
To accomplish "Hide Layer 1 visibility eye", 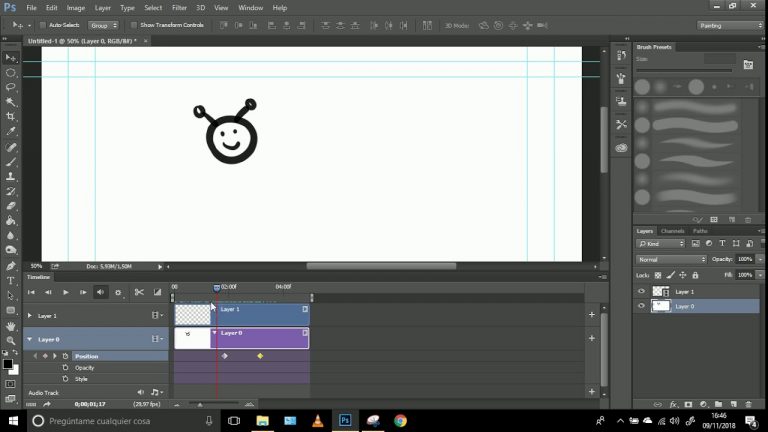I will (x=641, y=291).
